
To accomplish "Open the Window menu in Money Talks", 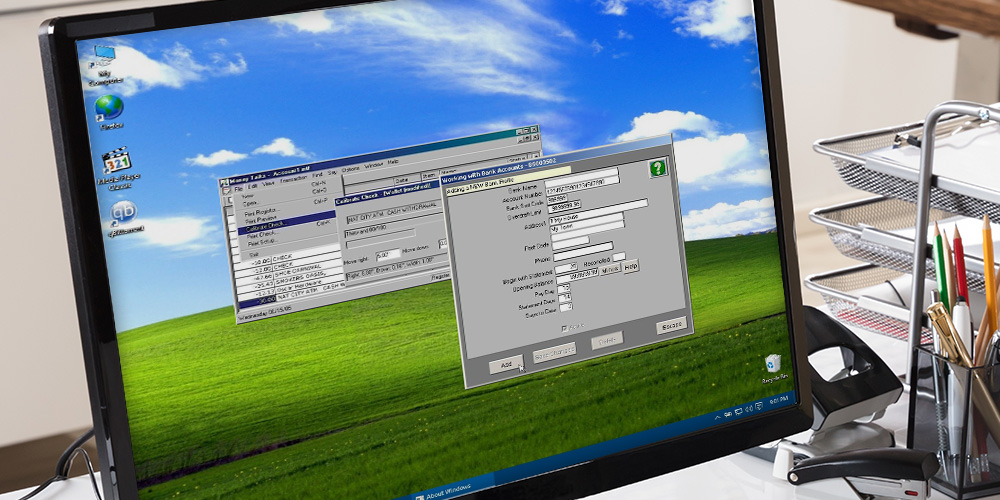I will [373, 165].
